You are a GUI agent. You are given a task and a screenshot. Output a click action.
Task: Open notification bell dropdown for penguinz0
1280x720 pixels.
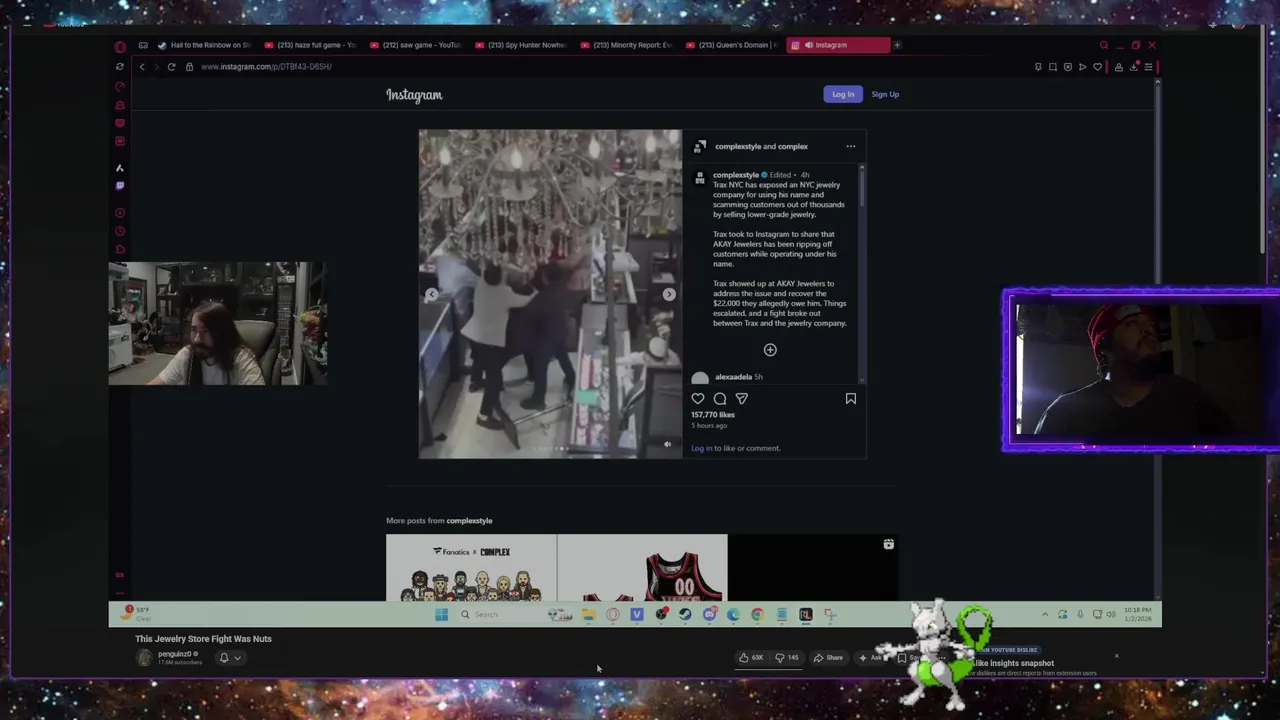(229, 658)
